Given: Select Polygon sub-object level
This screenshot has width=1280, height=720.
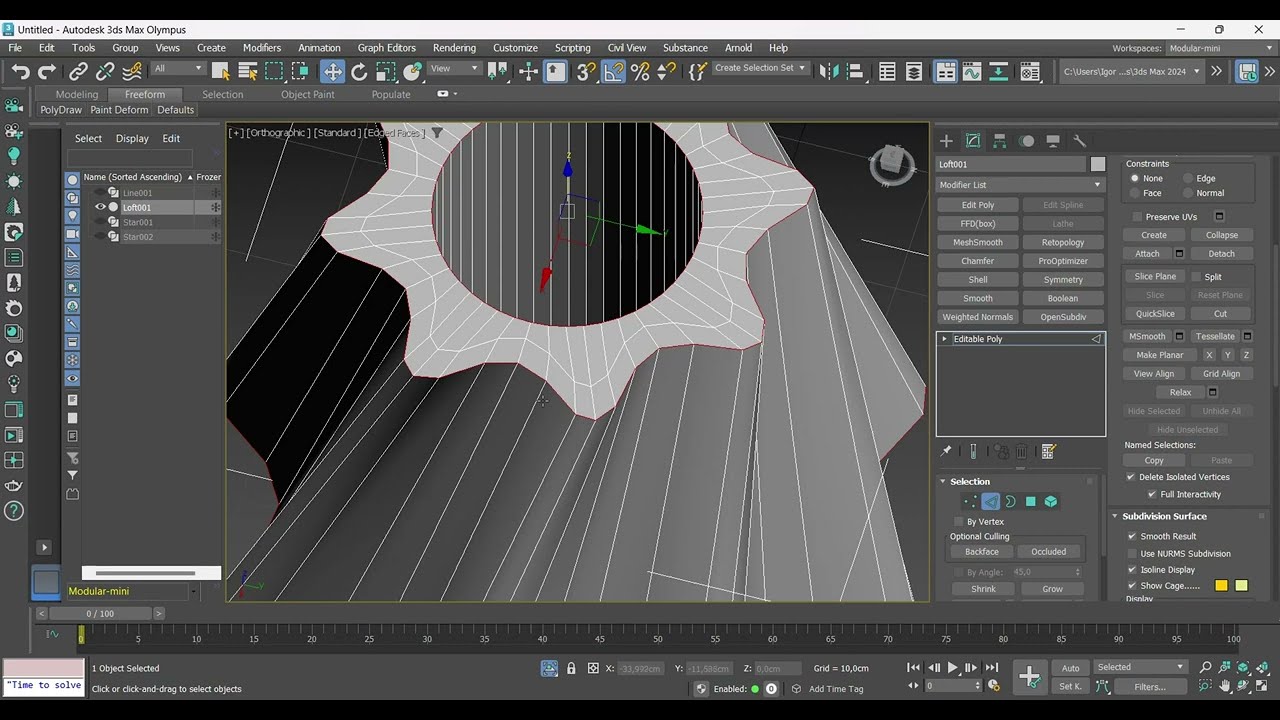Looking at the screenshot, I should (x=1031, y=502).
